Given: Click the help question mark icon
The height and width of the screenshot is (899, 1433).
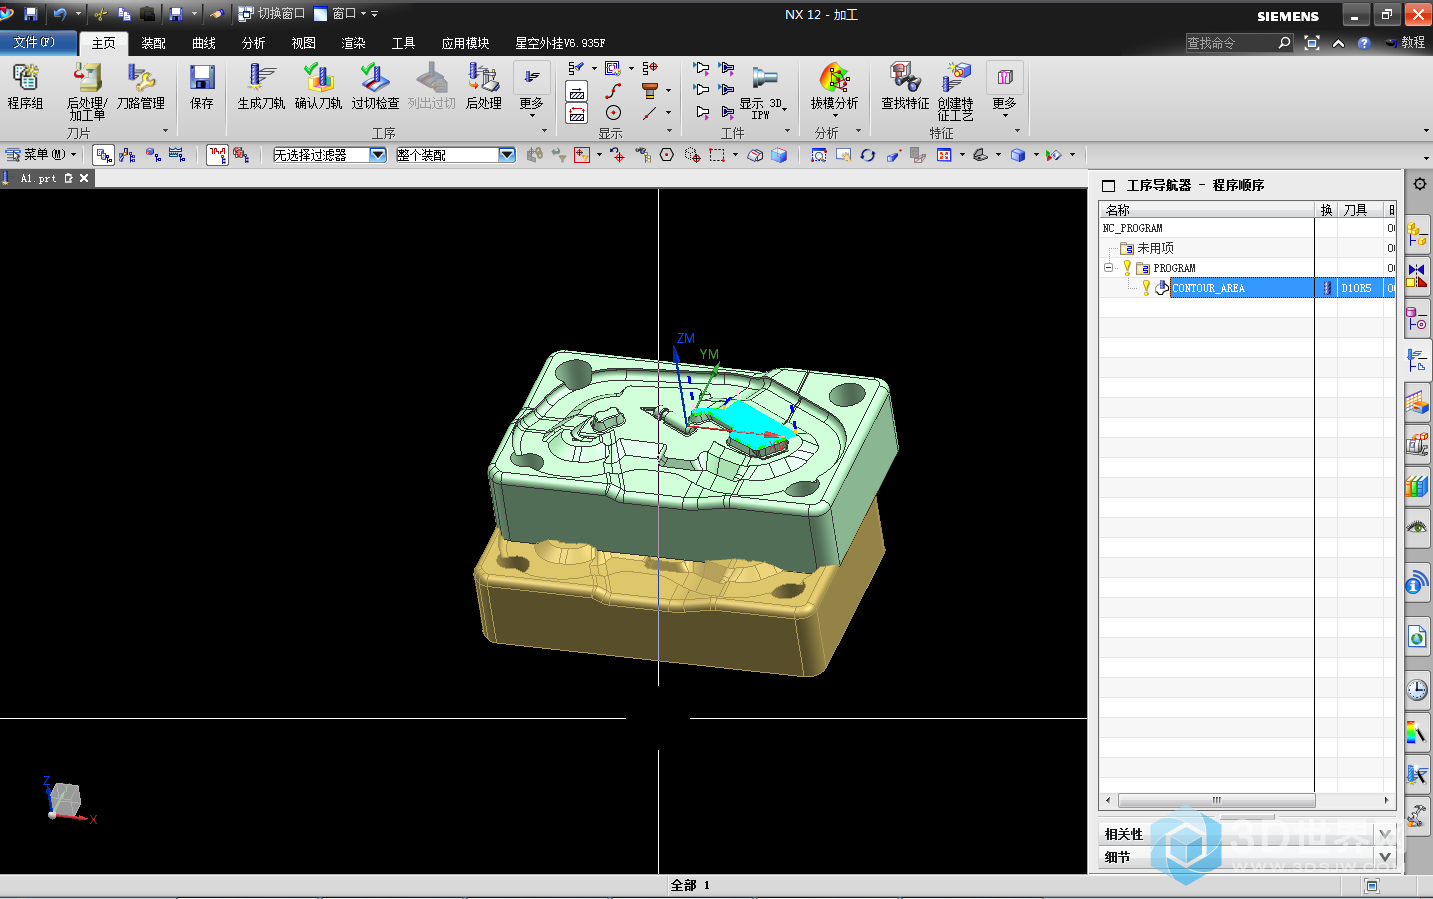Looking at the screenshot, I should coord(1364,43).
